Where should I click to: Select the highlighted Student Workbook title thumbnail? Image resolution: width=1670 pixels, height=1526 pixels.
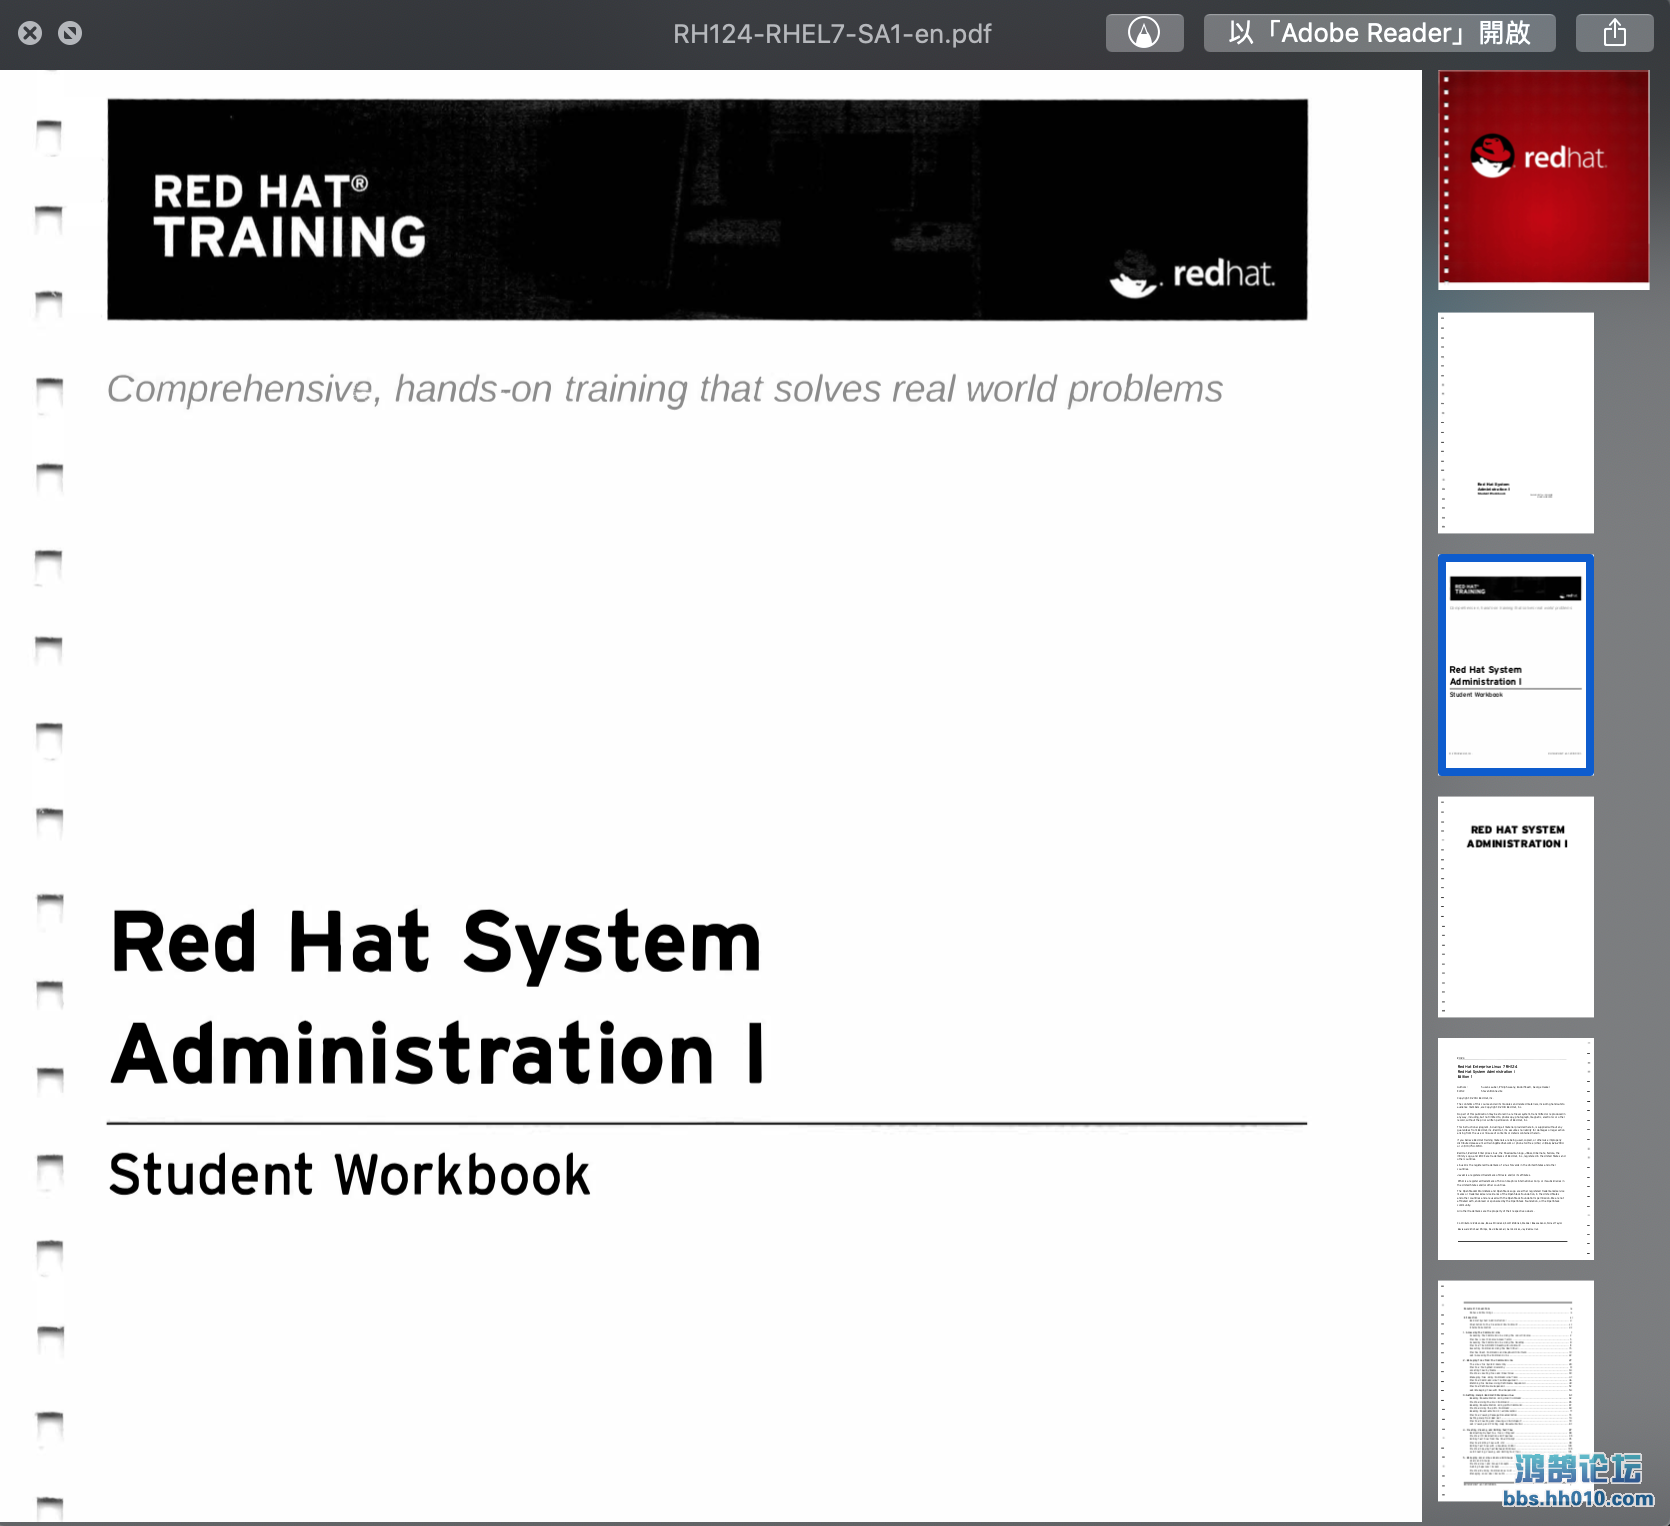tap(1516, 665)
